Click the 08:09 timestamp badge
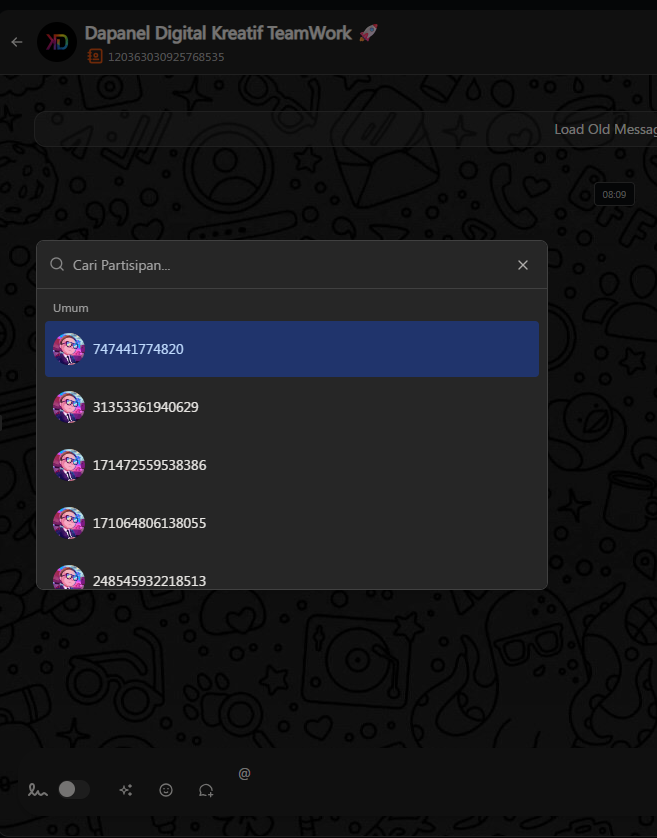This screenshot has height=838, width=657. tap(614, 195)
